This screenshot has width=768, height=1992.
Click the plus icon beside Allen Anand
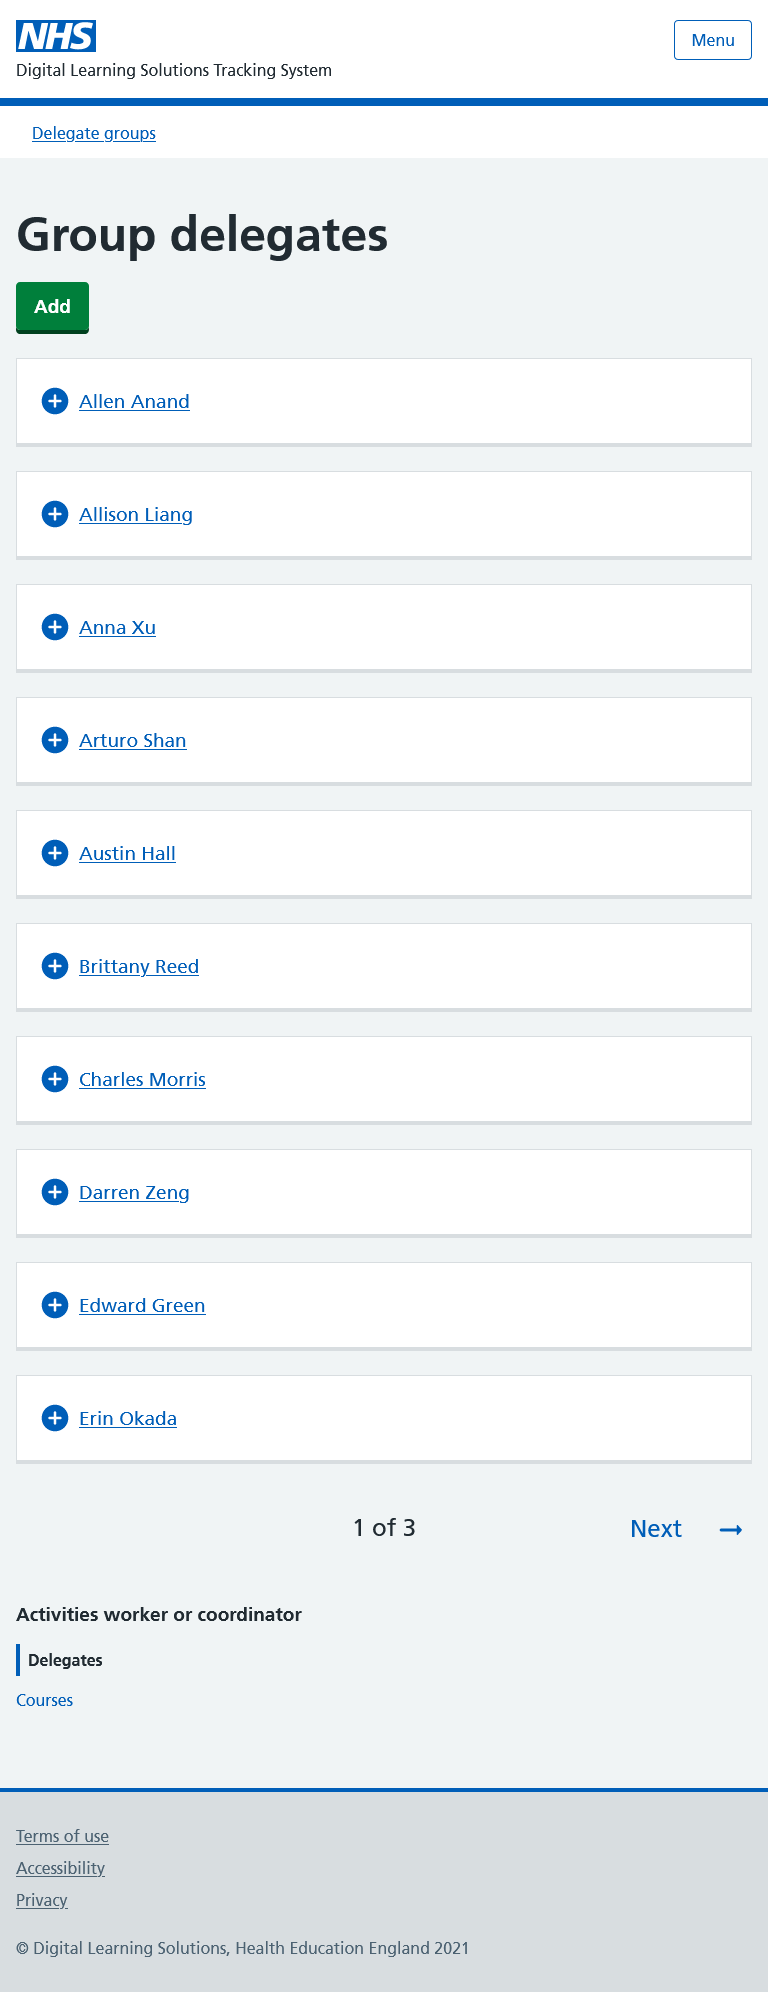(x=55, y=401)
